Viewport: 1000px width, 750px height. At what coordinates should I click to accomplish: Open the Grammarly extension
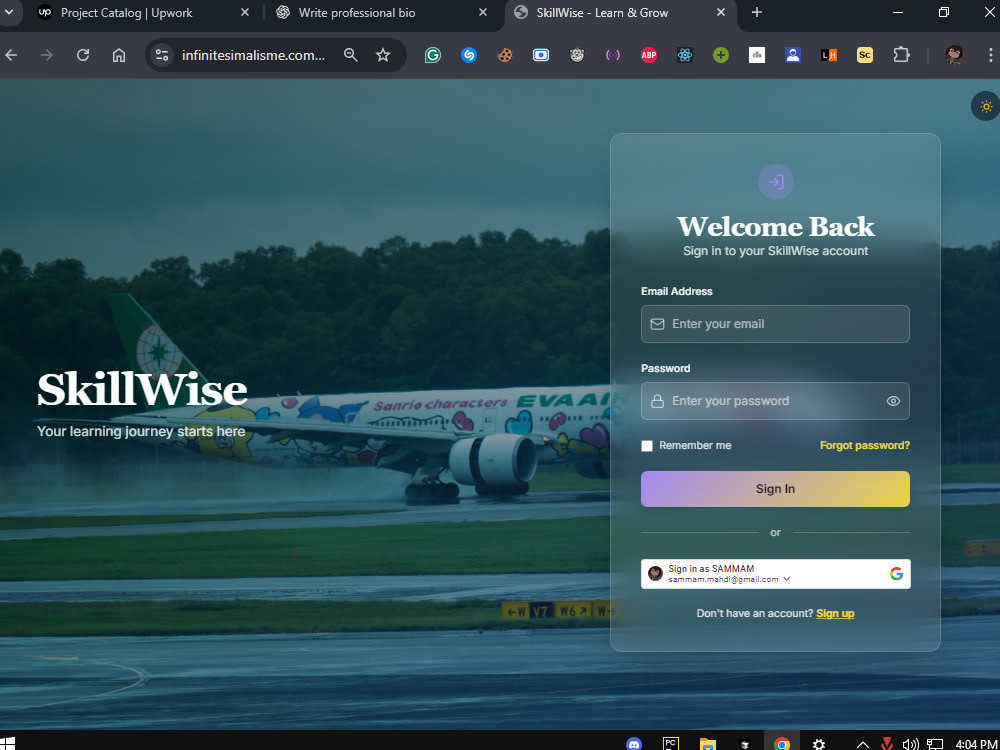(x=433, y=55)
